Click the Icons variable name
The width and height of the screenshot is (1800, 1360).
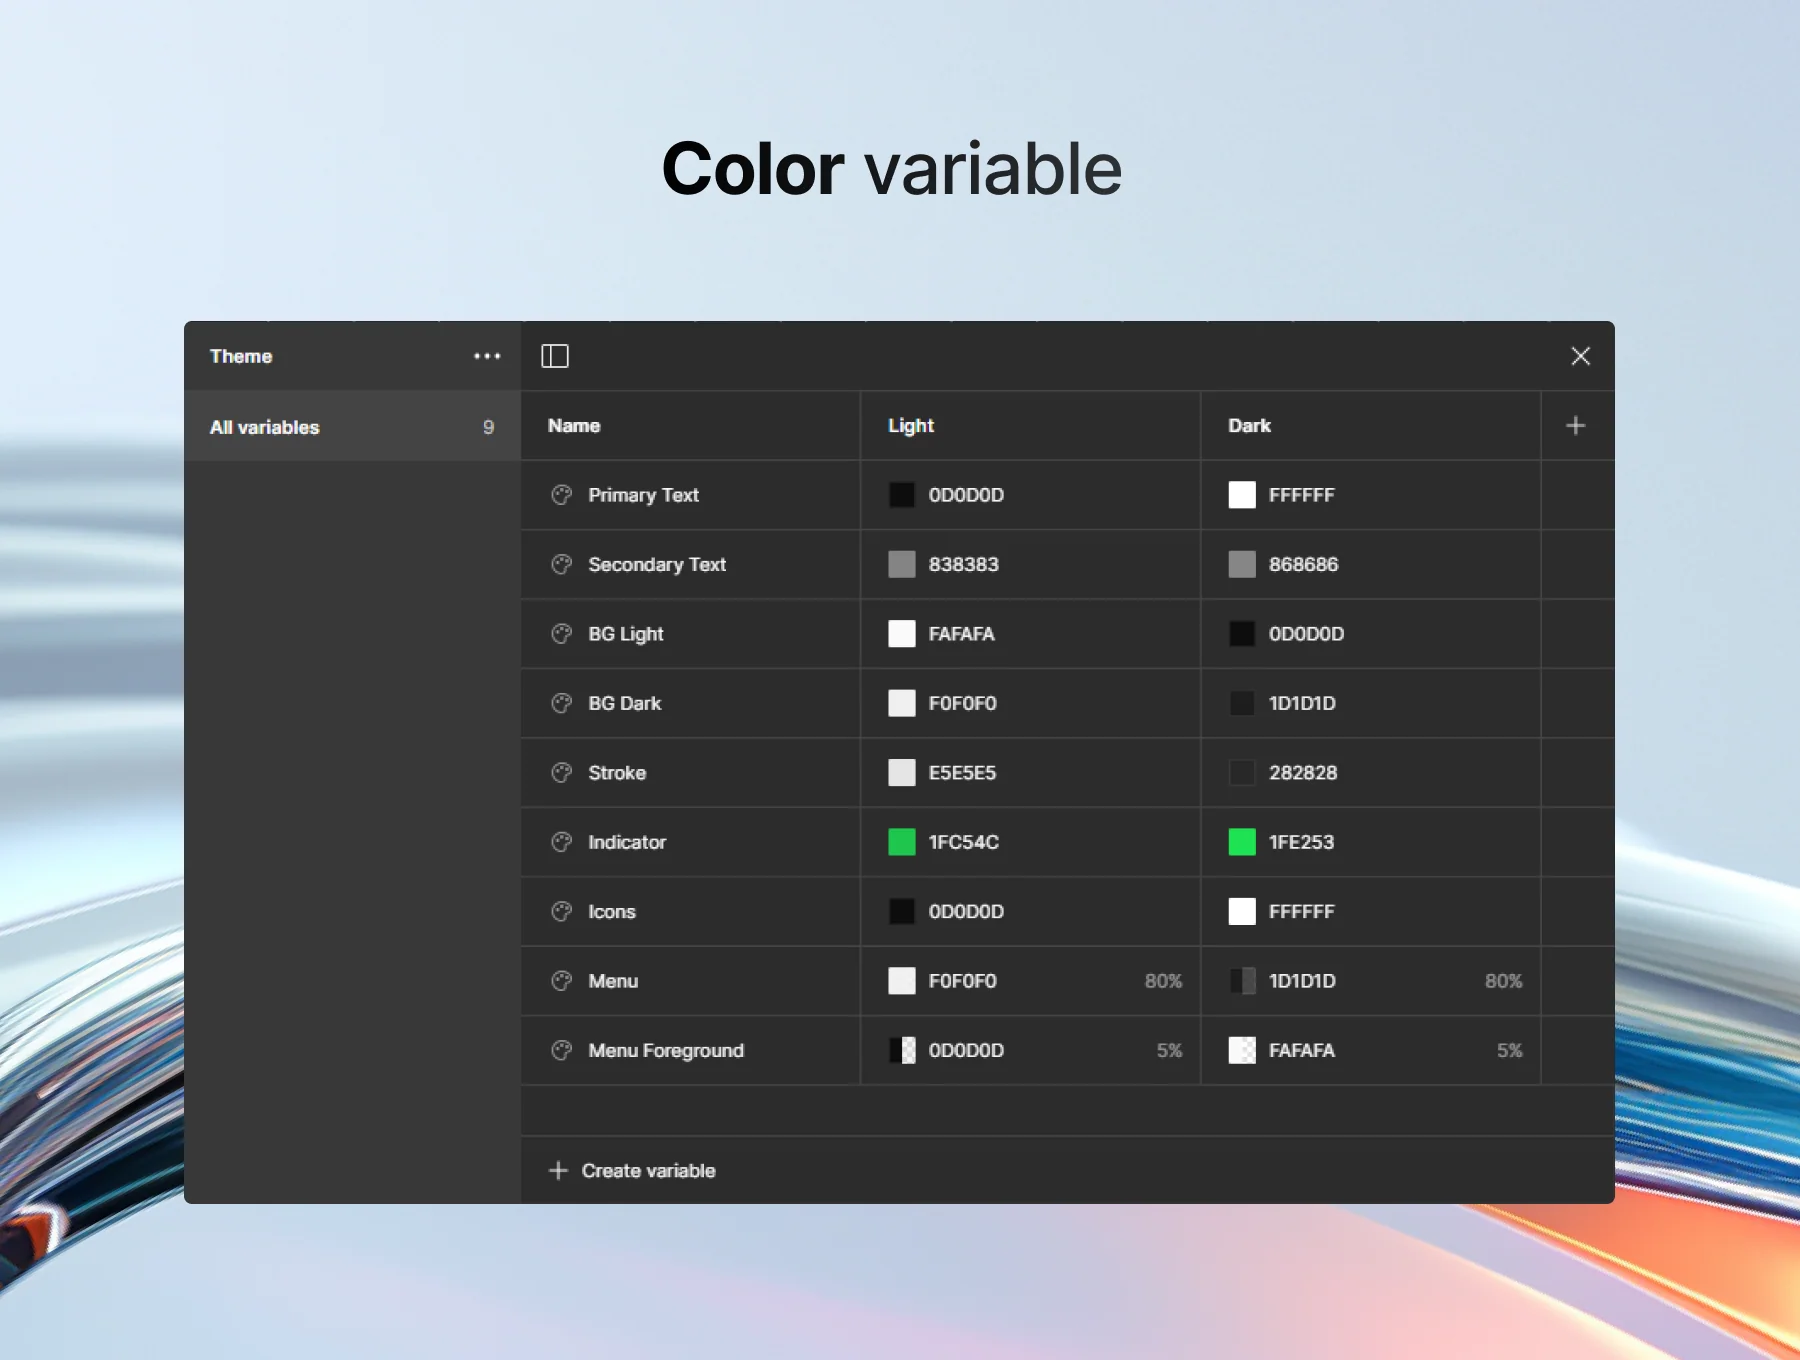612,912
